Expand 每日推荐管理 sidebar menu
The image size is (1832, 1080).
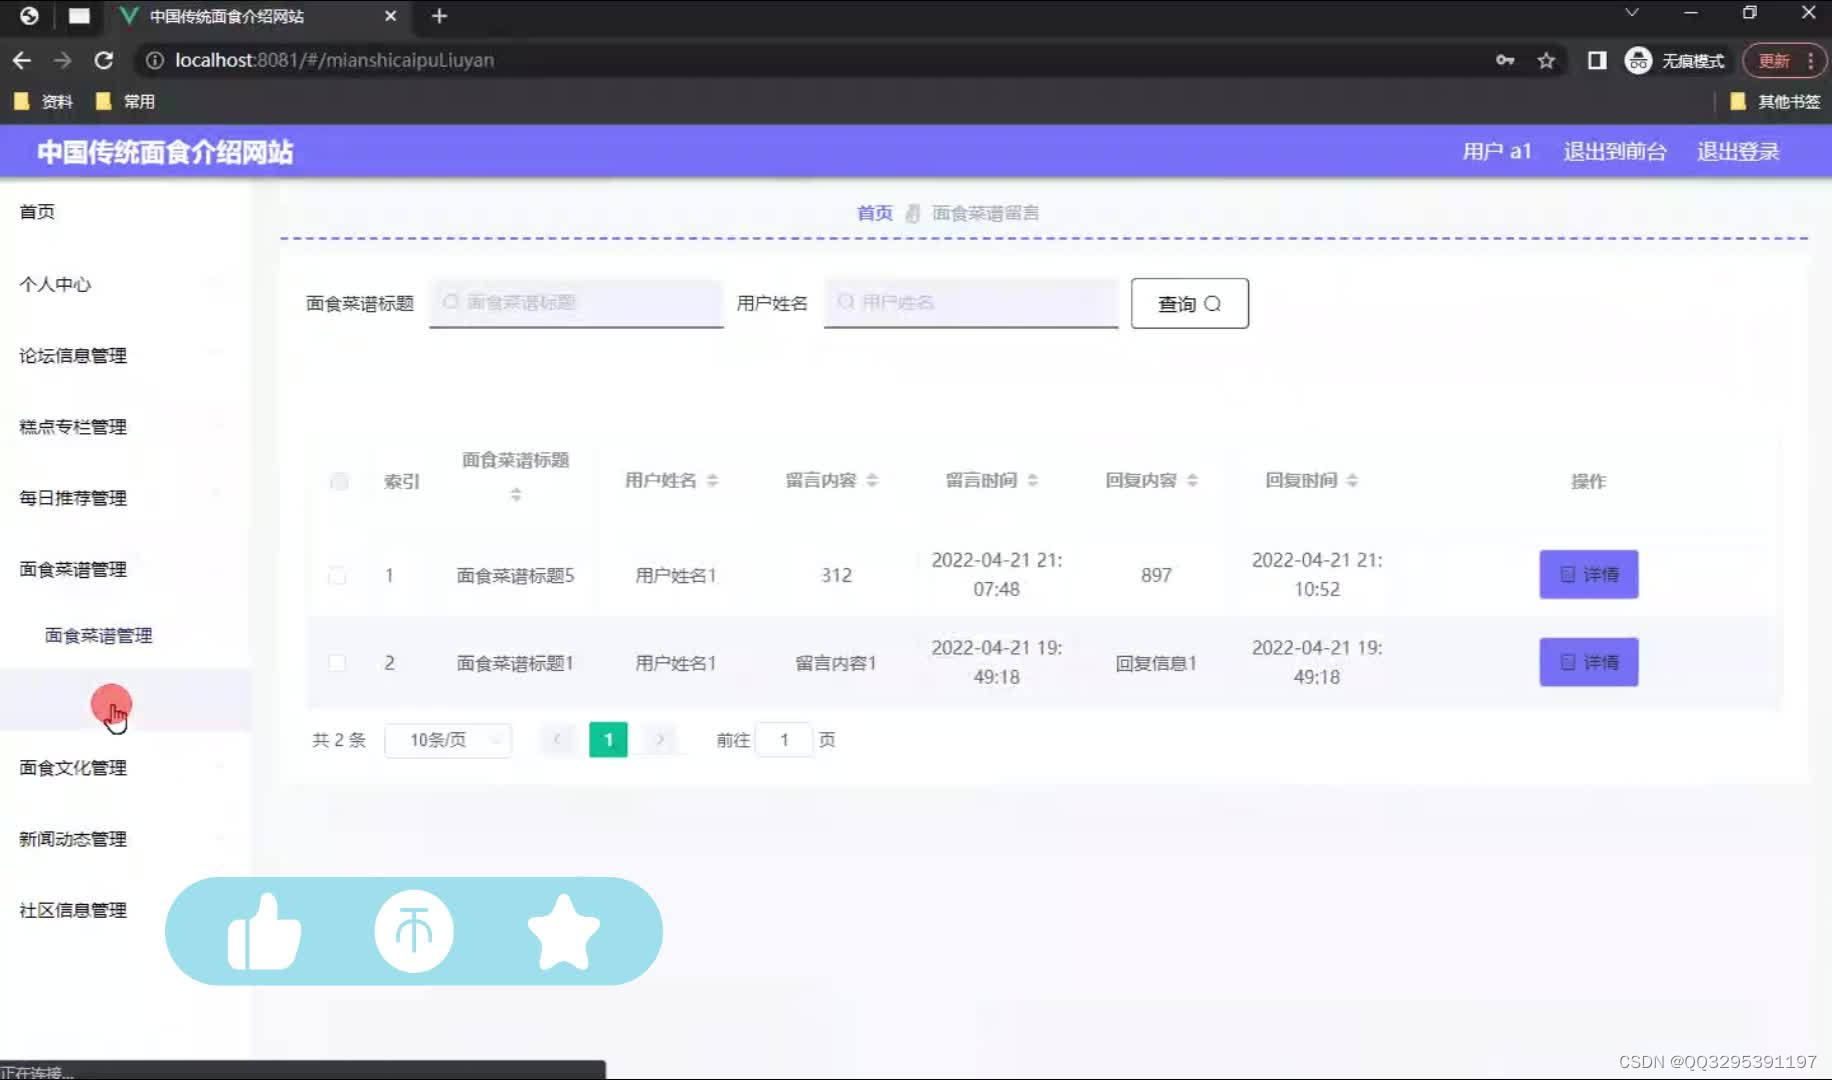tap(125, 498)
